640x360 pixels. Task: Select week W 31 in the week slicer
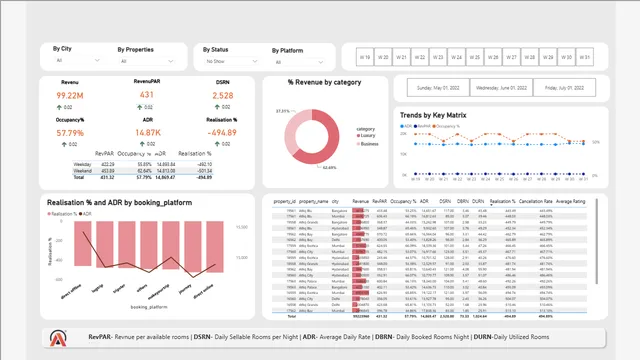[584, 57]
